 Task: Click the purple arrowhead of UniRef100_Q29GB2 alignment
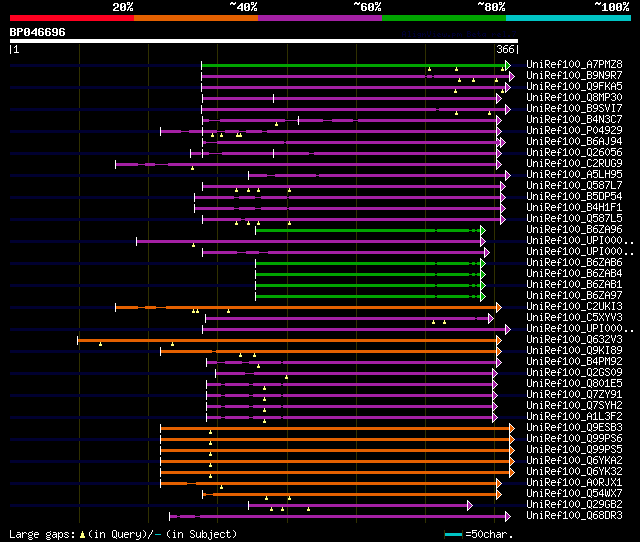[x=470, y=506]
